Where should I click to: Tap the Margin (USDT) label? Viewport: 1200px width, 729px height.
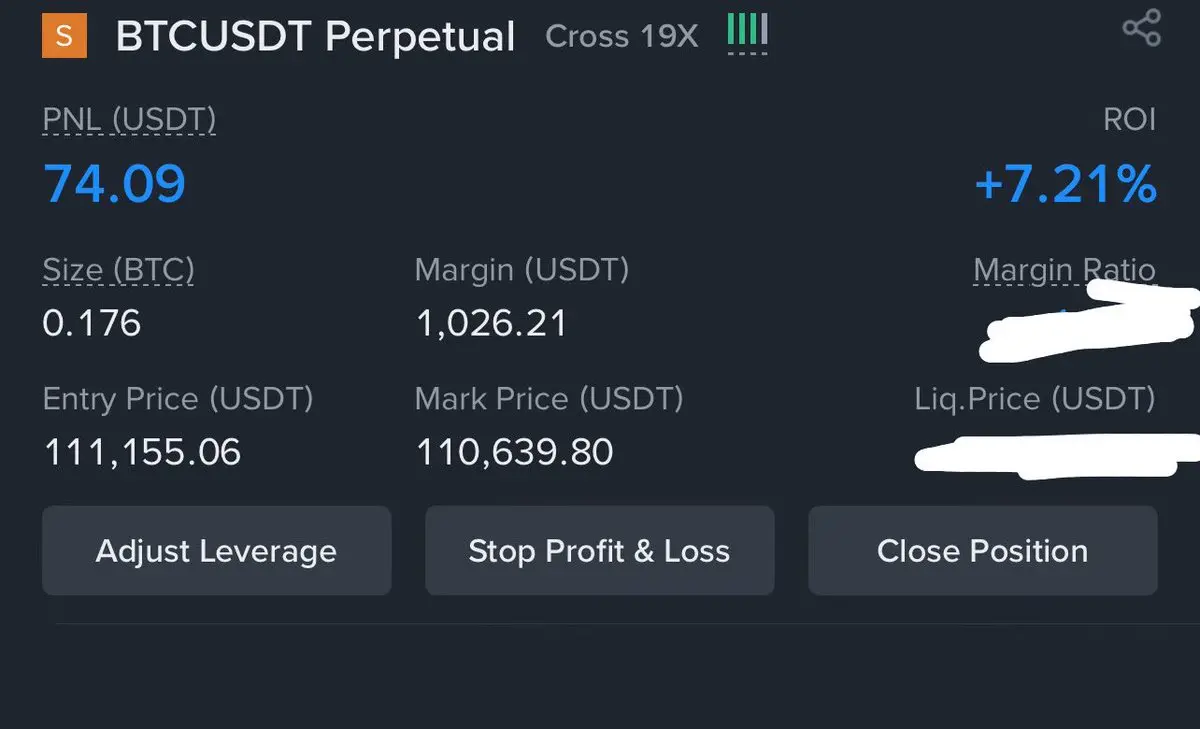[522, 270]
